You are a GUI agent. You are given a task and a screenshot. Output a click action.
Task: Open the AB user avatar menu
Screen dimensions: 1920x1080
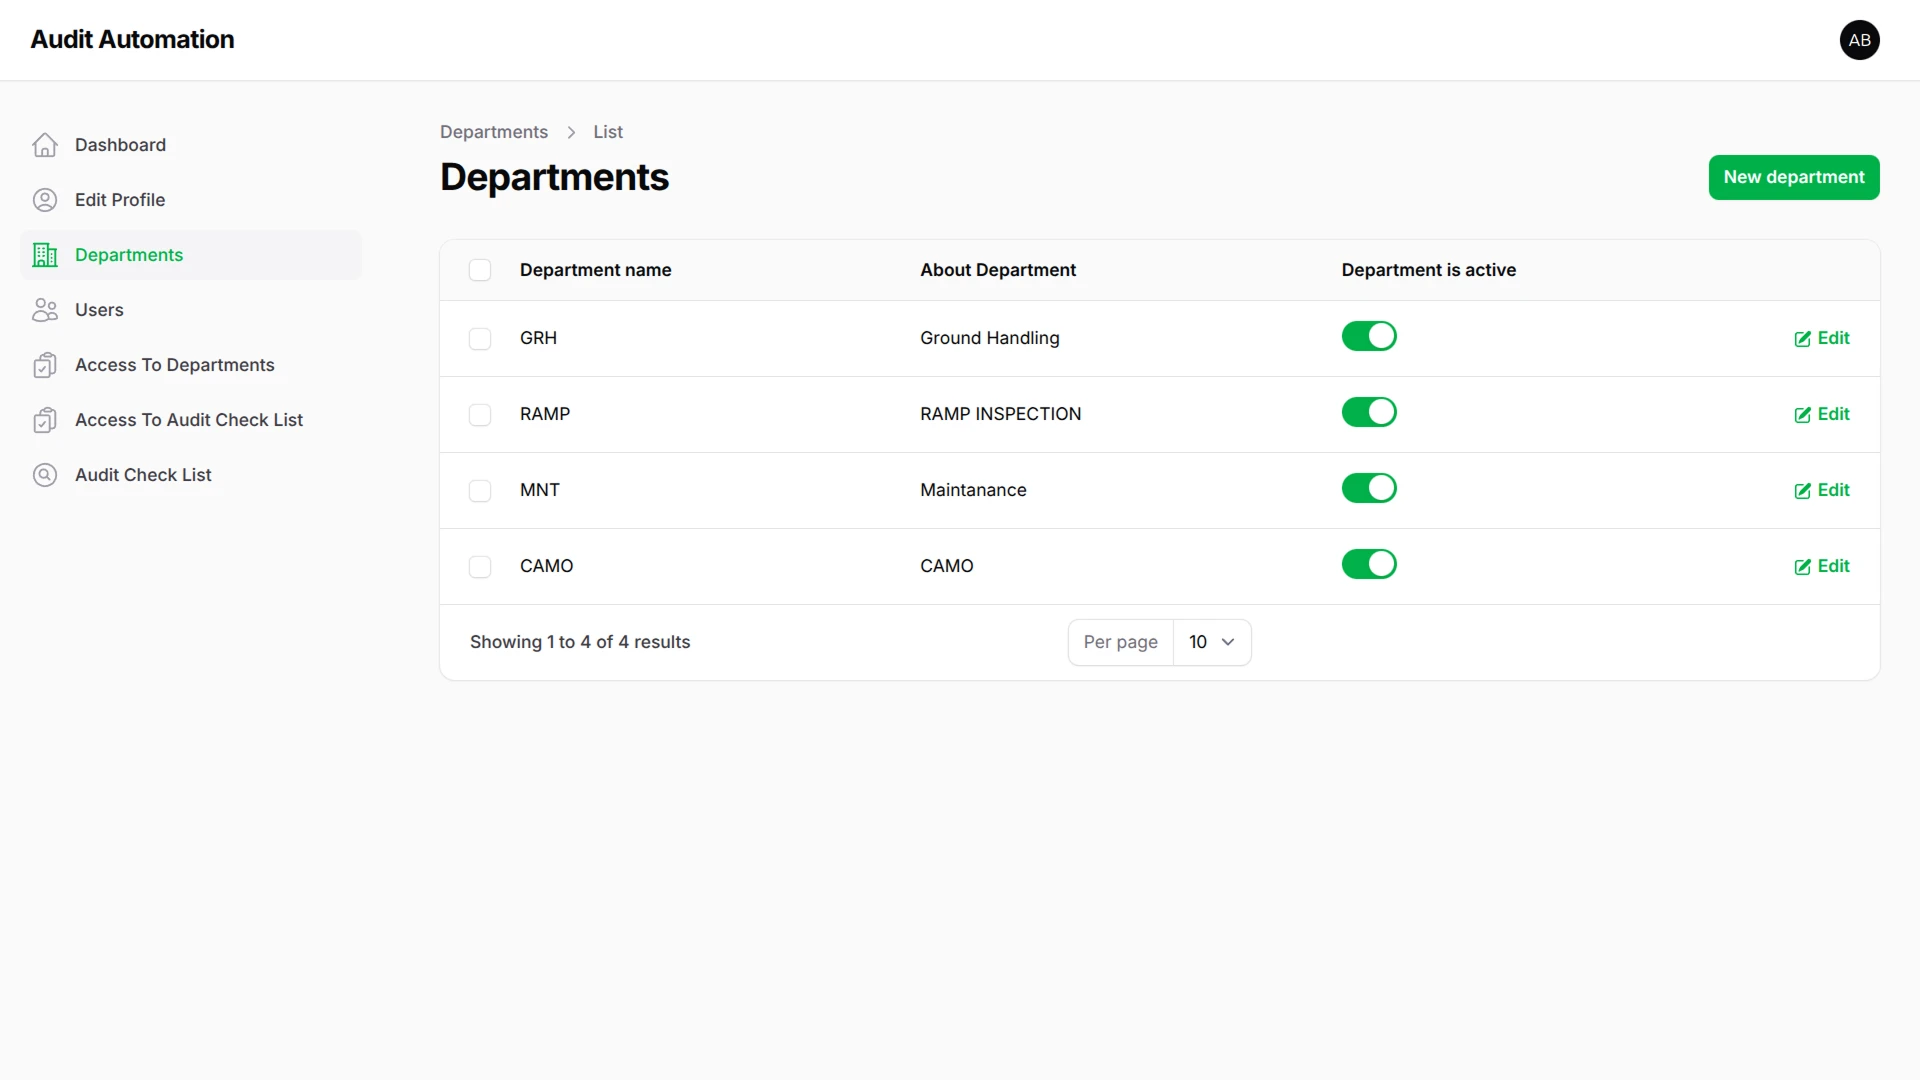1859,40
